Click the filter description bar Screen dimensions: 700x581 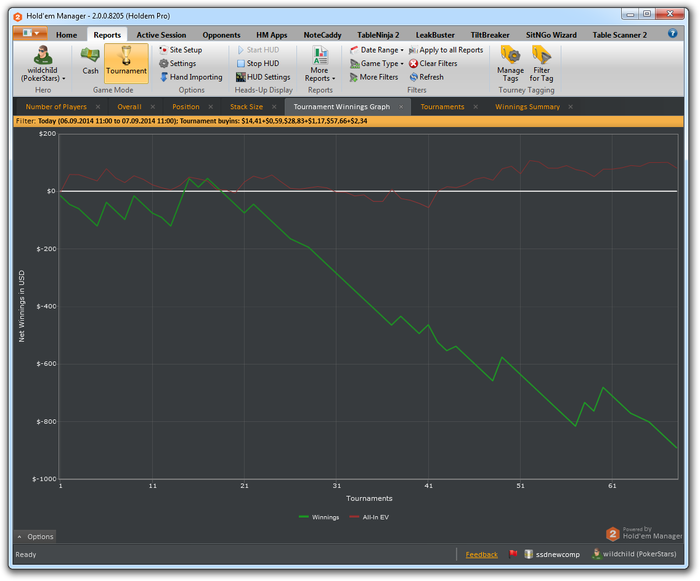coord(348,121)
